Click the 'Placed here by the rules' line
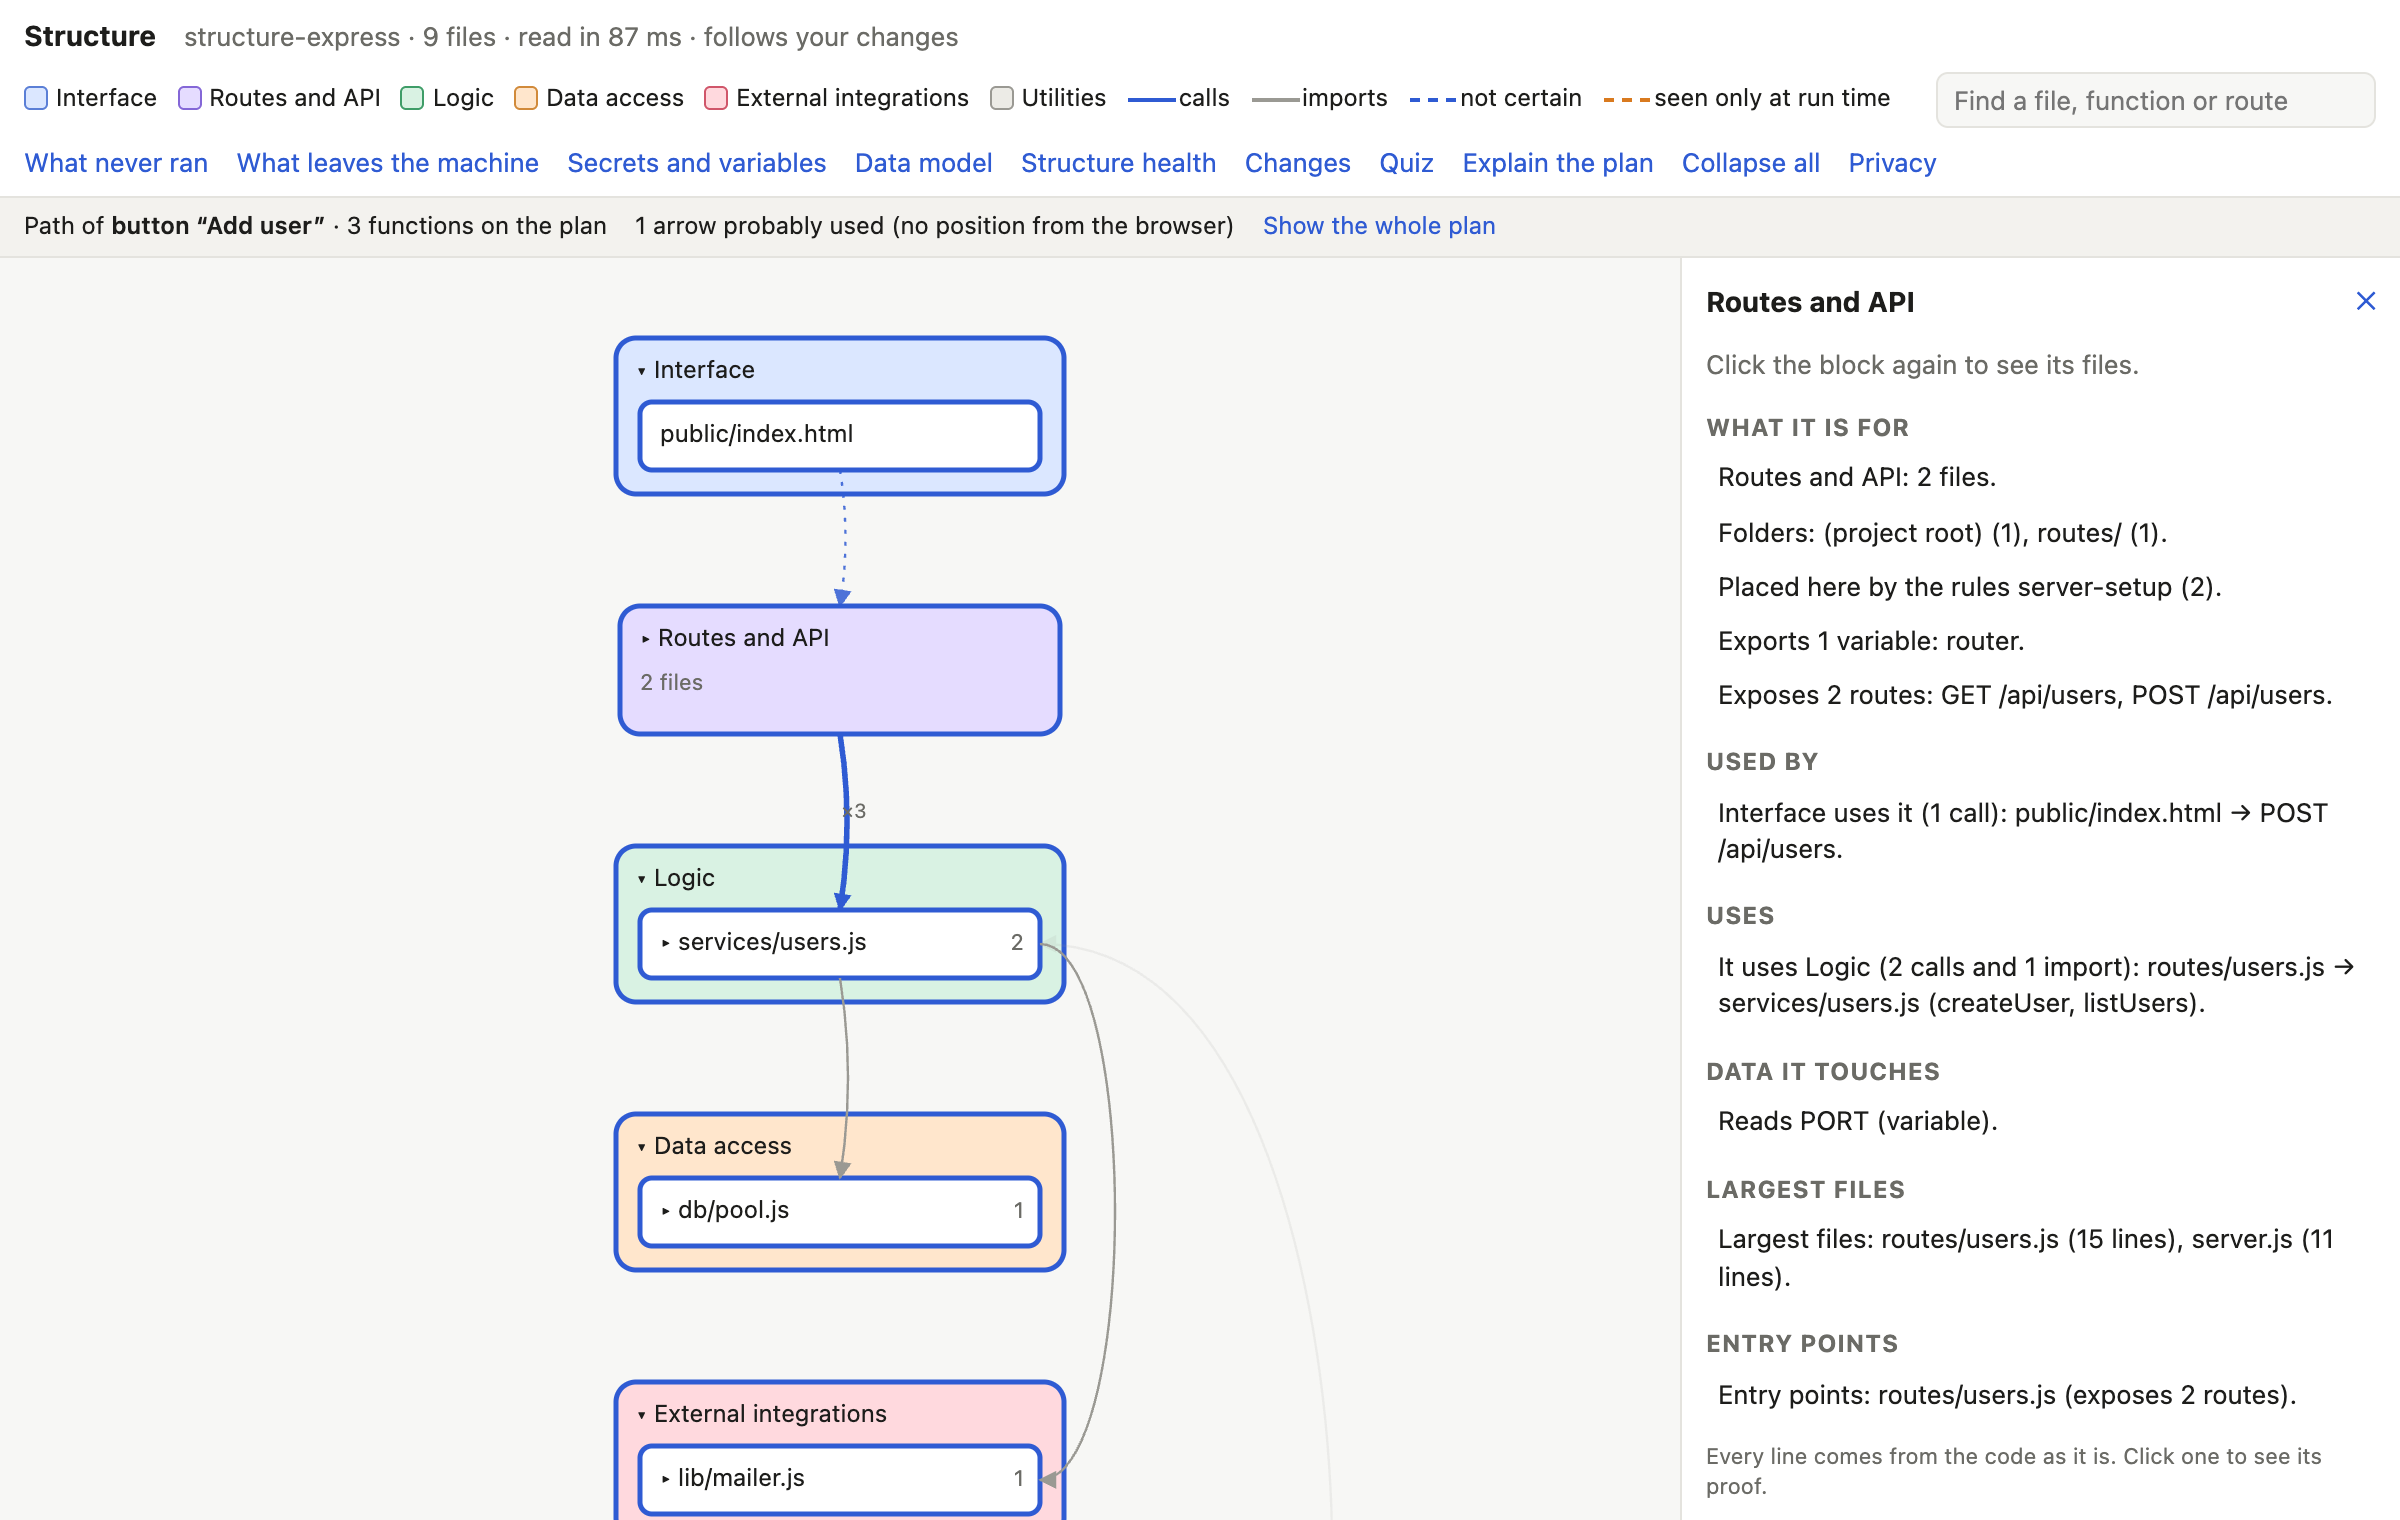The height and width of the screenshot is (1520, 2400). pos(1970,587)
